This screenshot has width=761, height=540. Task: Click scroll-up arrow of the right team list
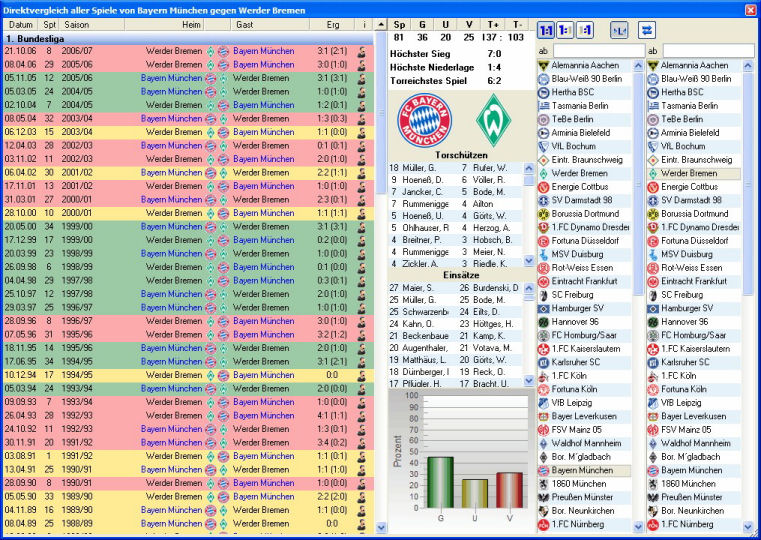(x=748, y=65)
